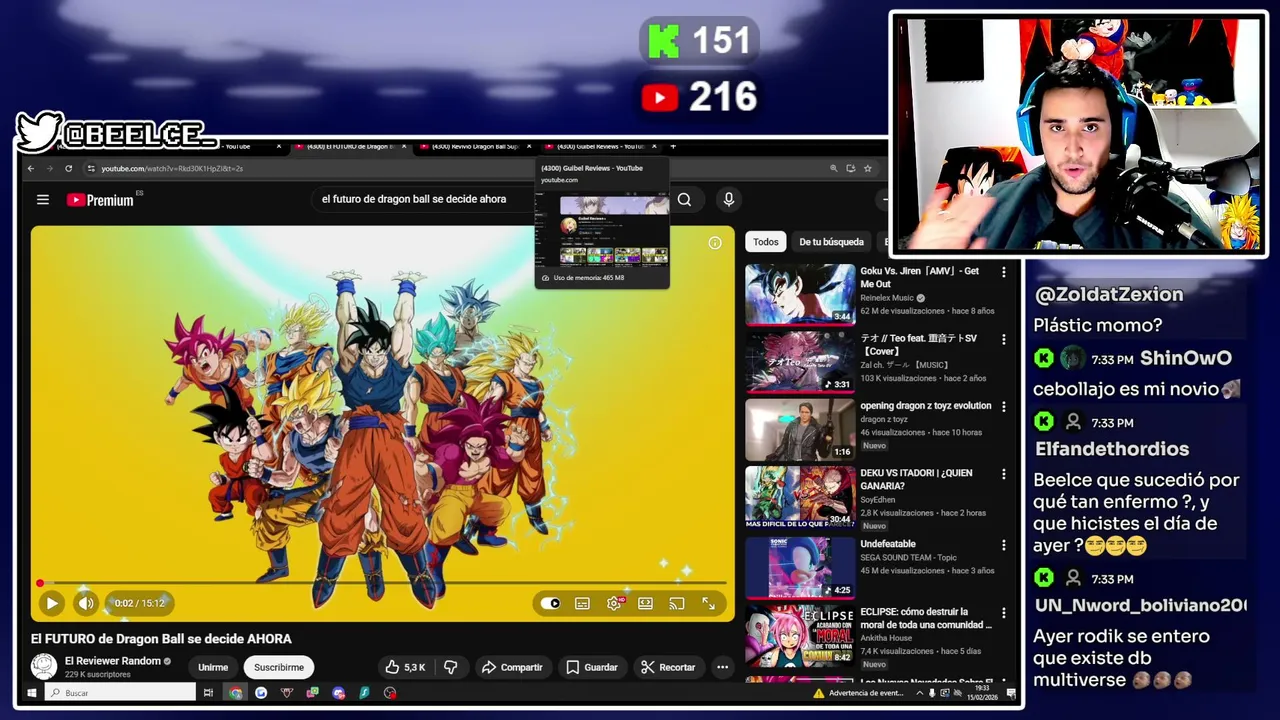
Task: Show video info card icon
Action: pyautogui.click(x=715, y=243)
